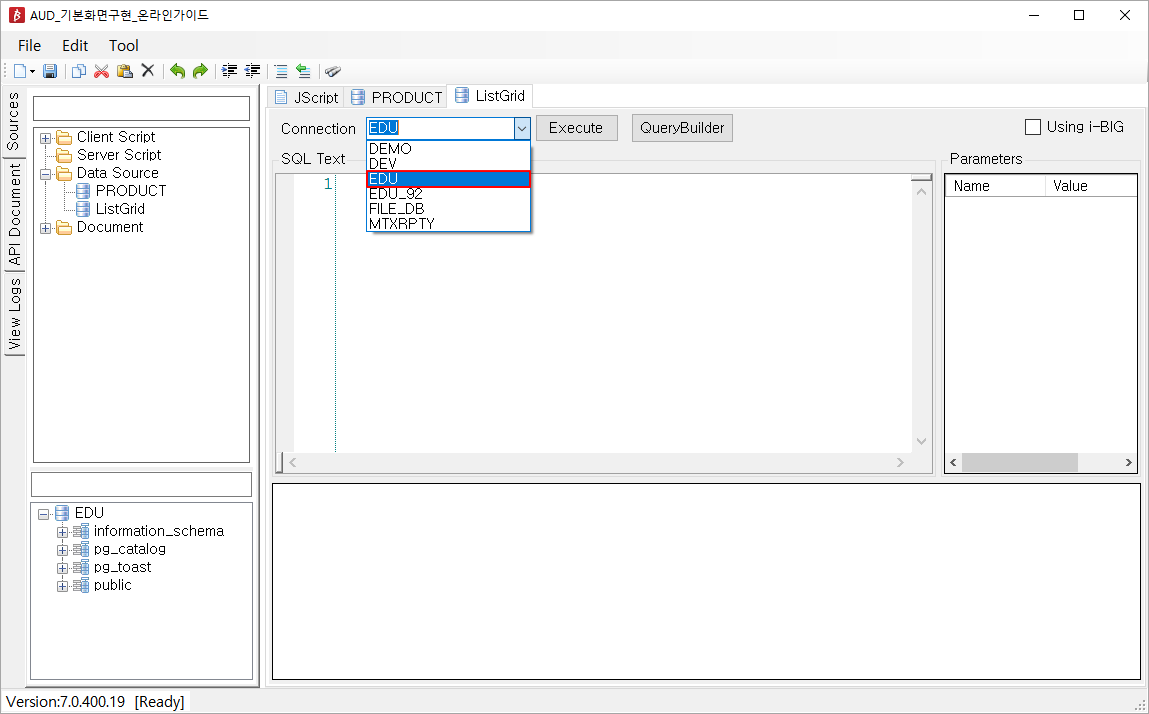Click the EDU database icon in tree
1149x714 pixels.
pos(62,512)
